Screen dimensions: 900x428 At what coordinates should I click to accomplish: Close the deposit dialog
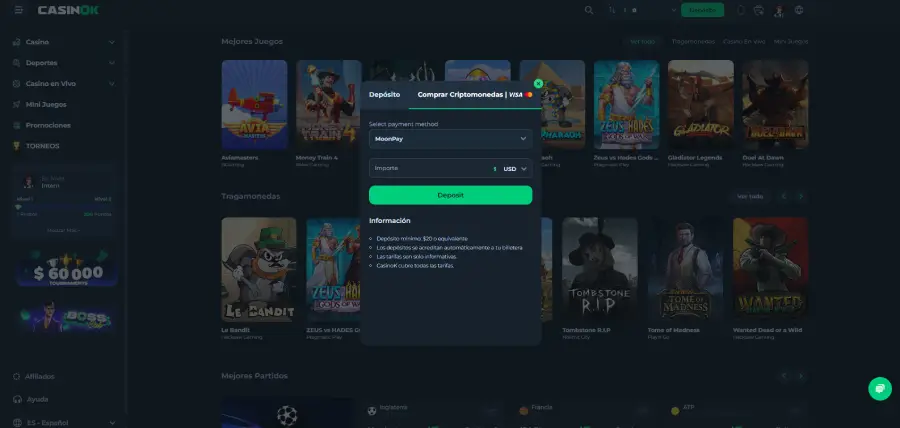[x=538, y=84]
